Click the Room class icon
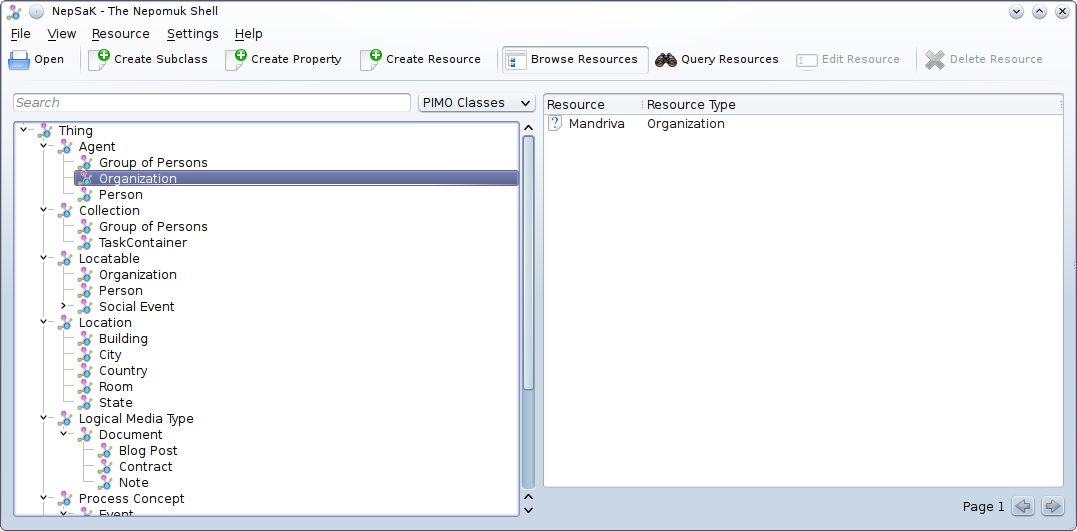 pyautogui.click(x=85, y=387)
